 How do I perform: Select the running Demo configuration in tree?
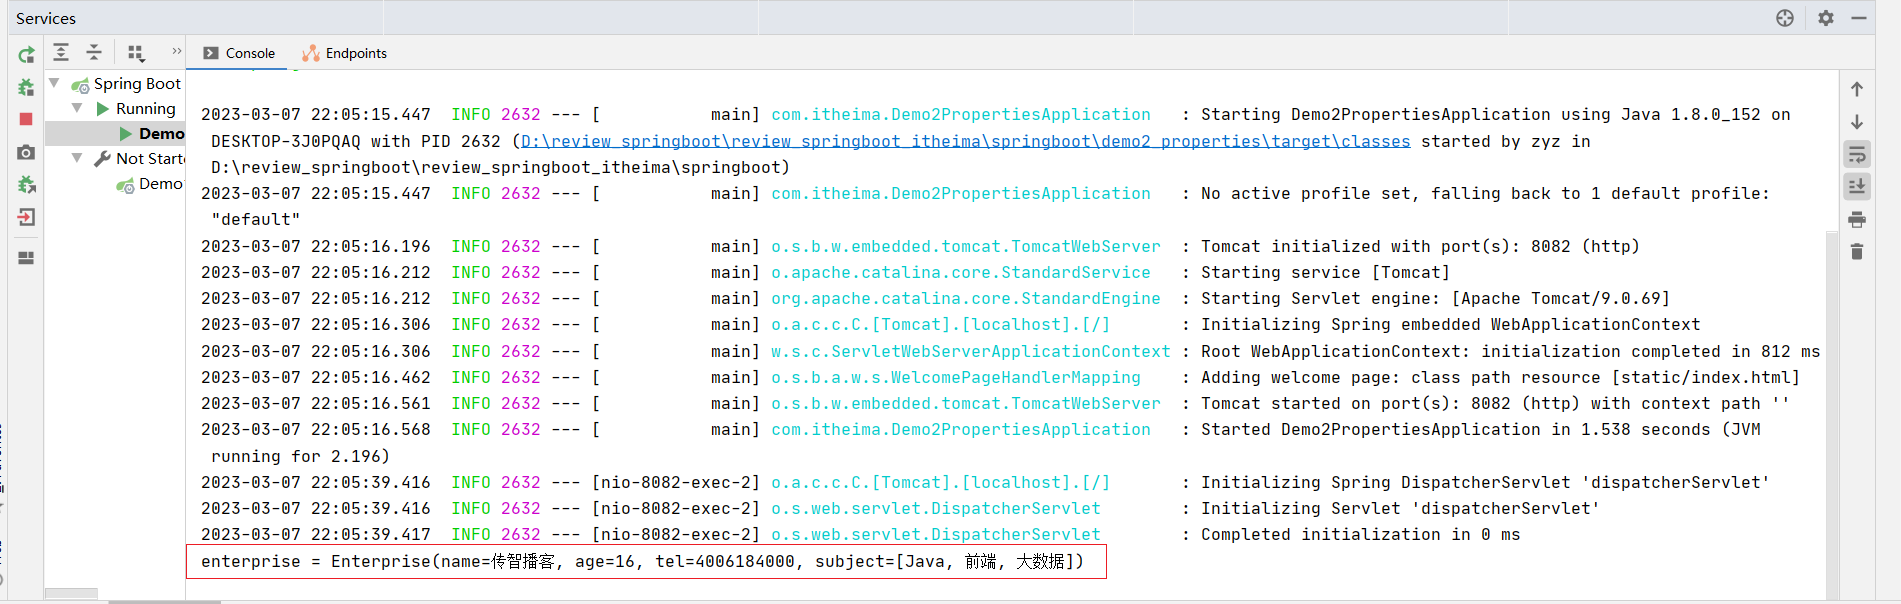pos(160,133)
